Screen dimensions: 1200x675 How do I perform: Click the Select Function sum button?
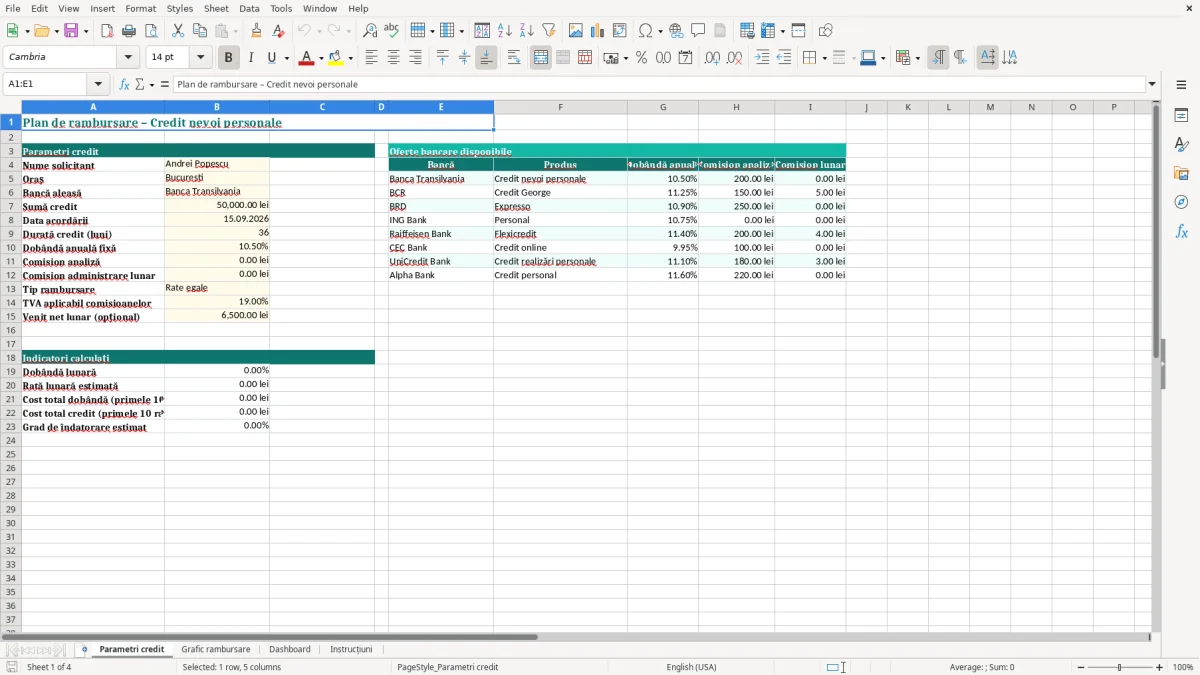point(140,85)
